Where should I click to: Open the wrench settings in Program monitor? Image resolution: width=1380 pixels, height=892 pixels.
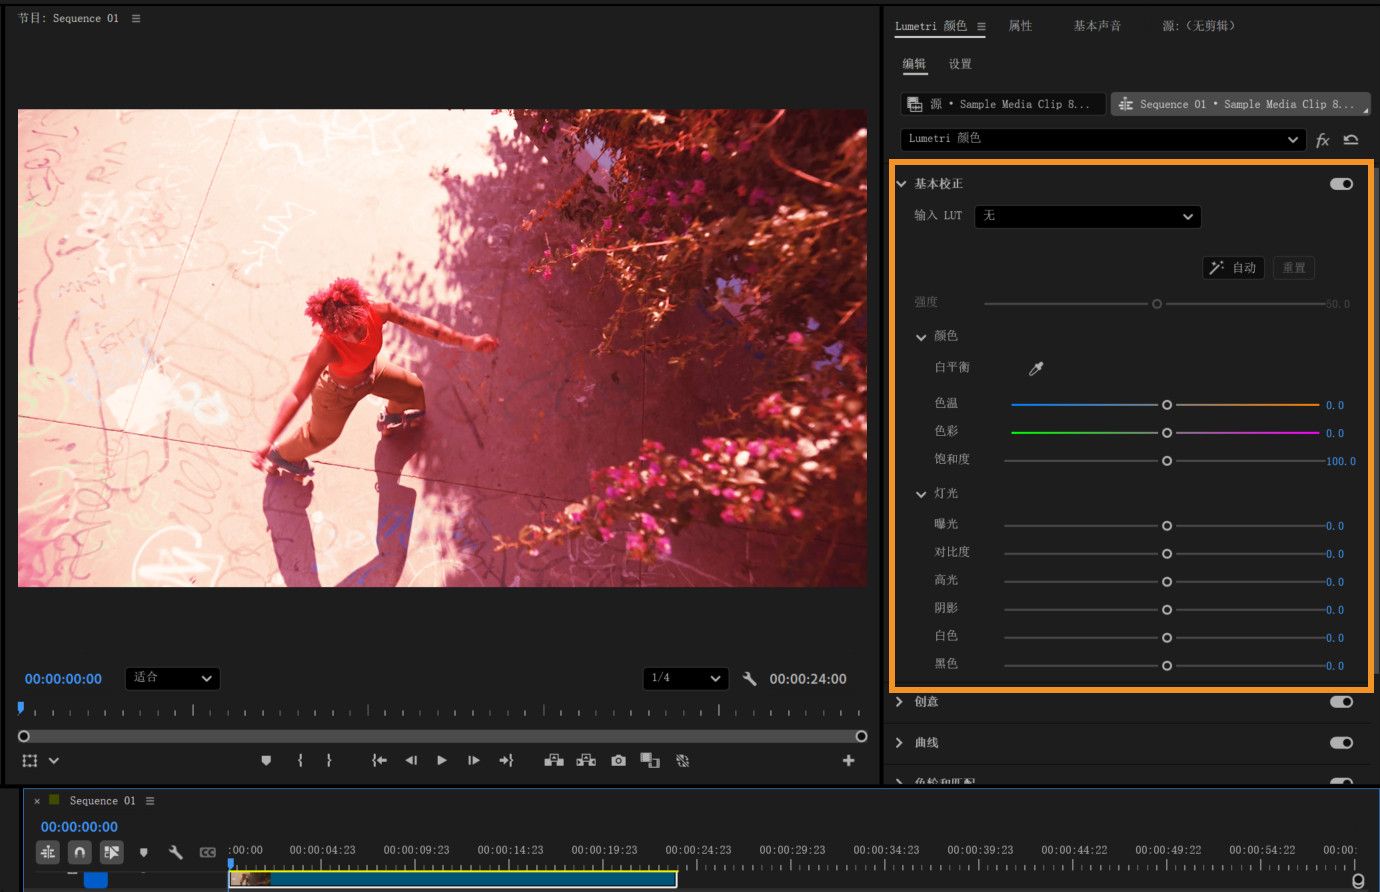pos(750,679)
